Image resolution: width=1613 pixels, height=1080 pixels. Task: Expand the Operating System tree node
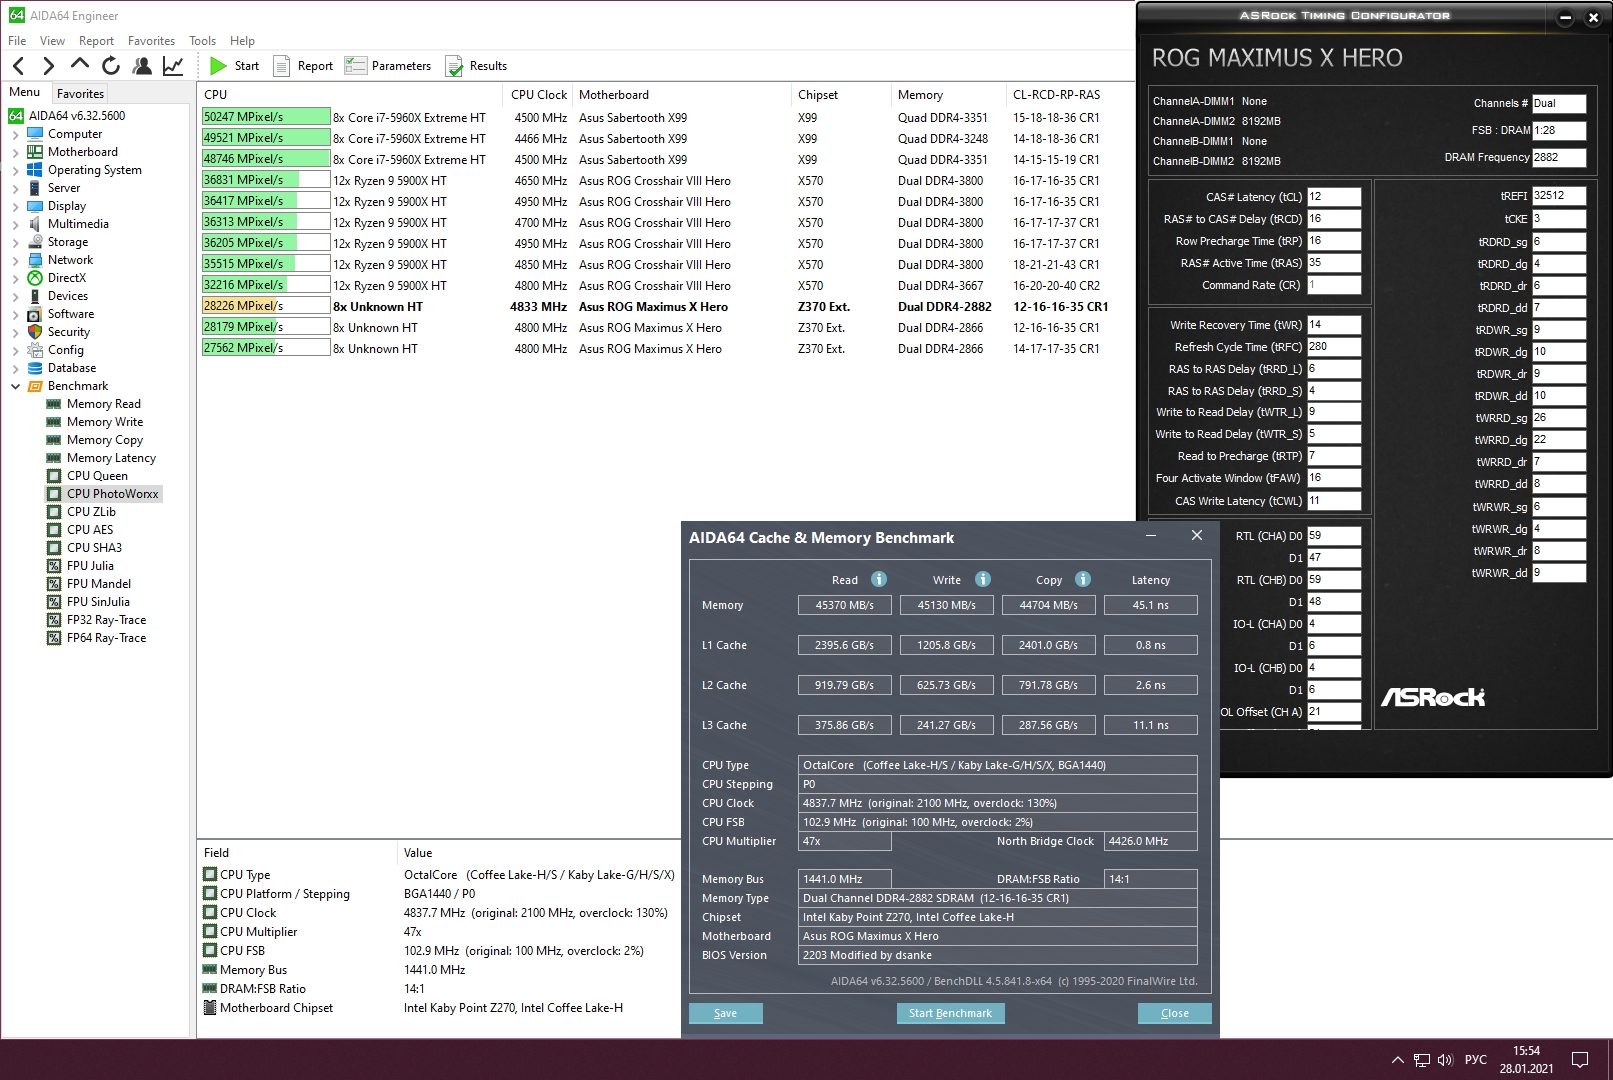[x=15, y=170]
